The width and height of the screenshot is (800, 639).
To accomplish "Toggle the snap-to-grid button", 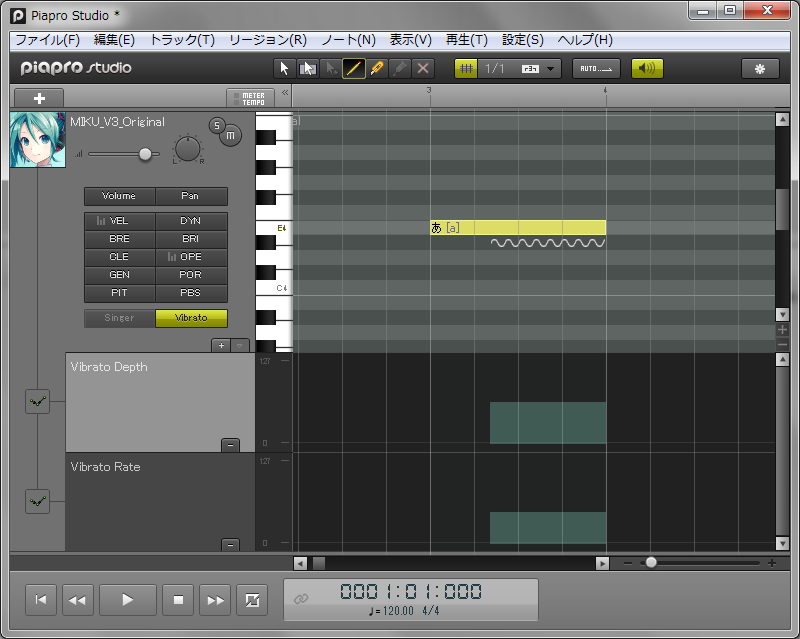I will pyautogui.click(x=466, y=68).
